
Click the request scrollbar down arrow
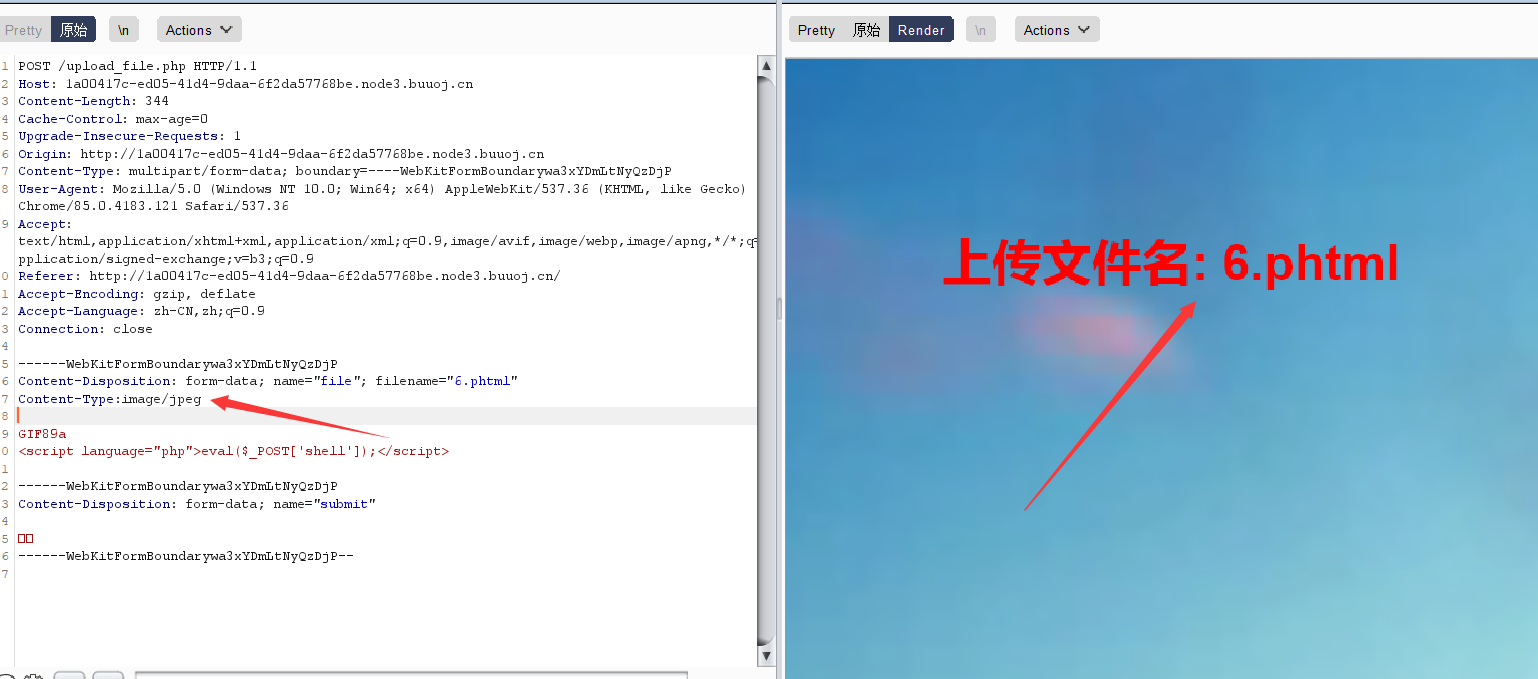pyautogui.click(x=766, y=656)
